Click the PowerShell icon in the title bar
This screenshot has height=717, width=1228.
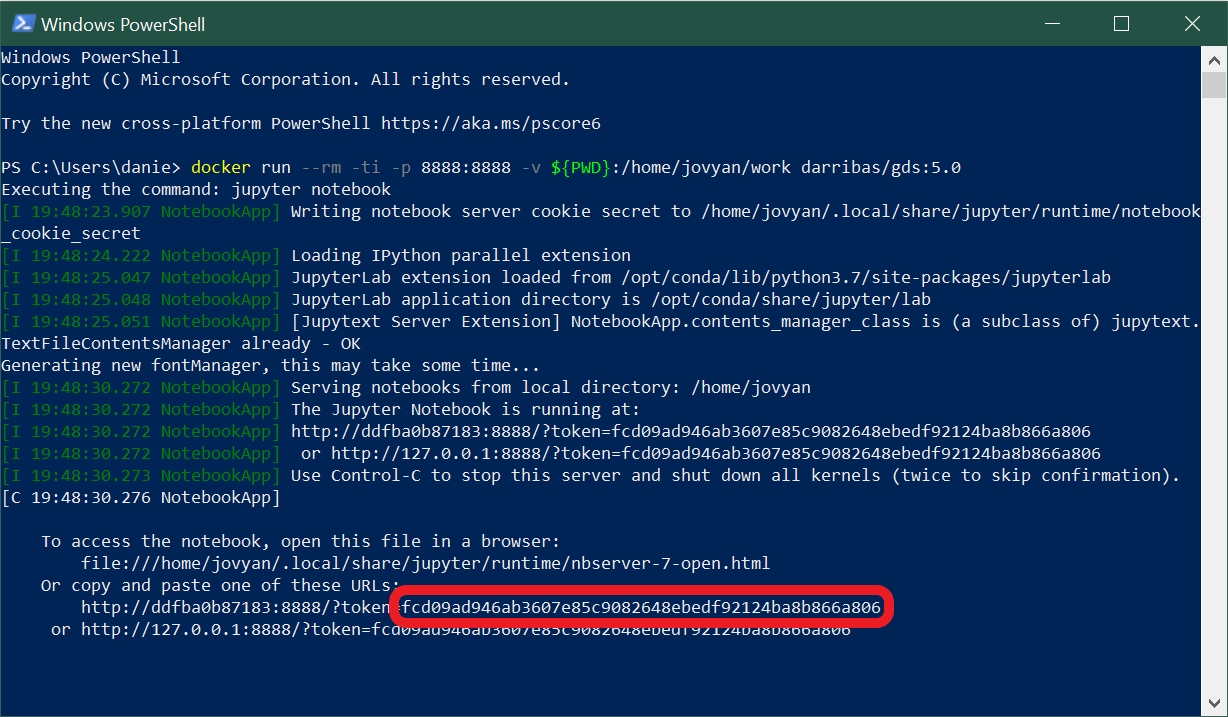coord(22,23)
